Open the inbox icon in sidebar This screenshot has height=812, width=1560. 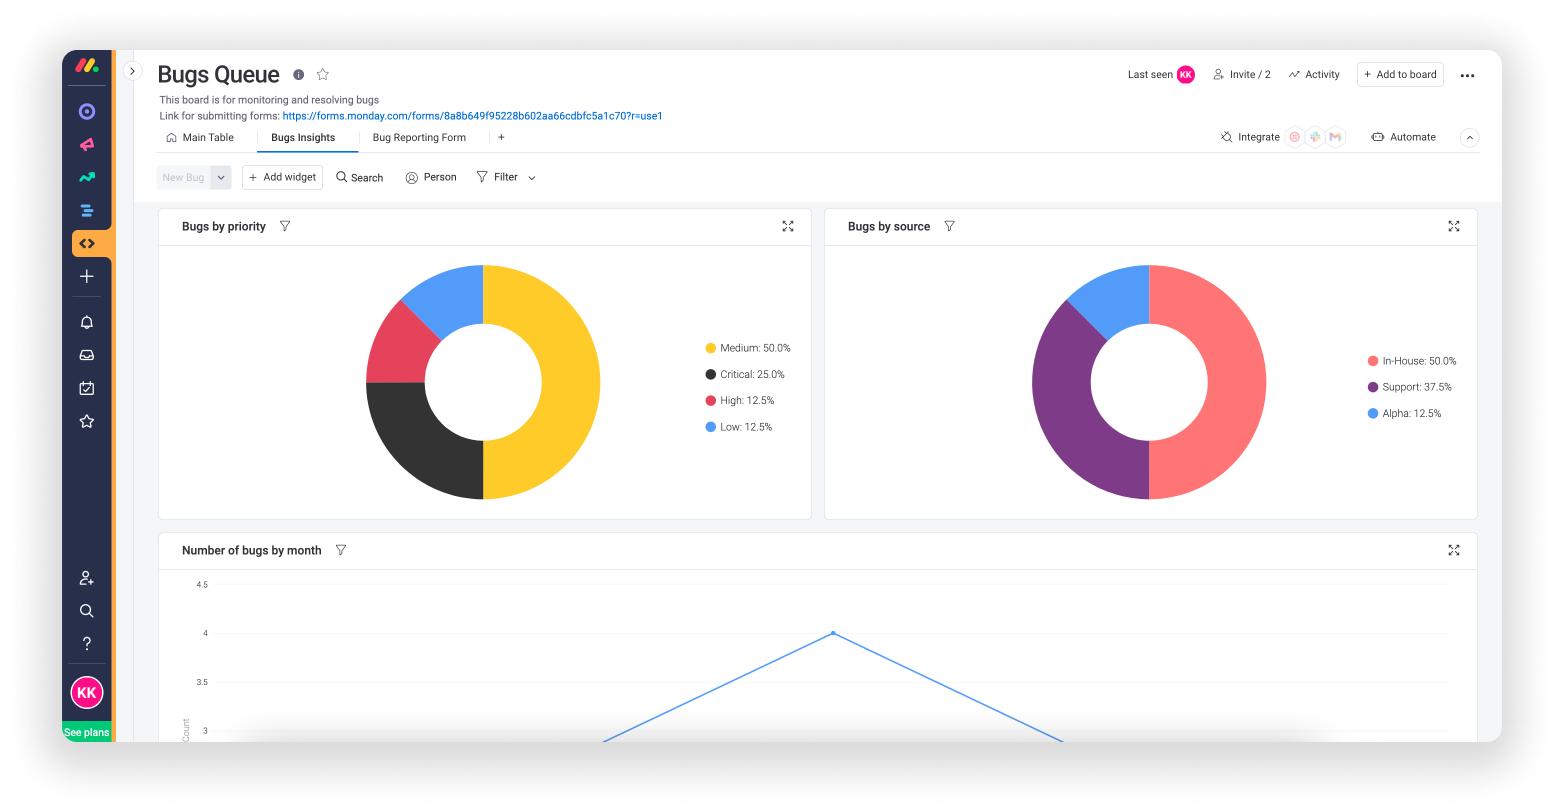[87, 355]
